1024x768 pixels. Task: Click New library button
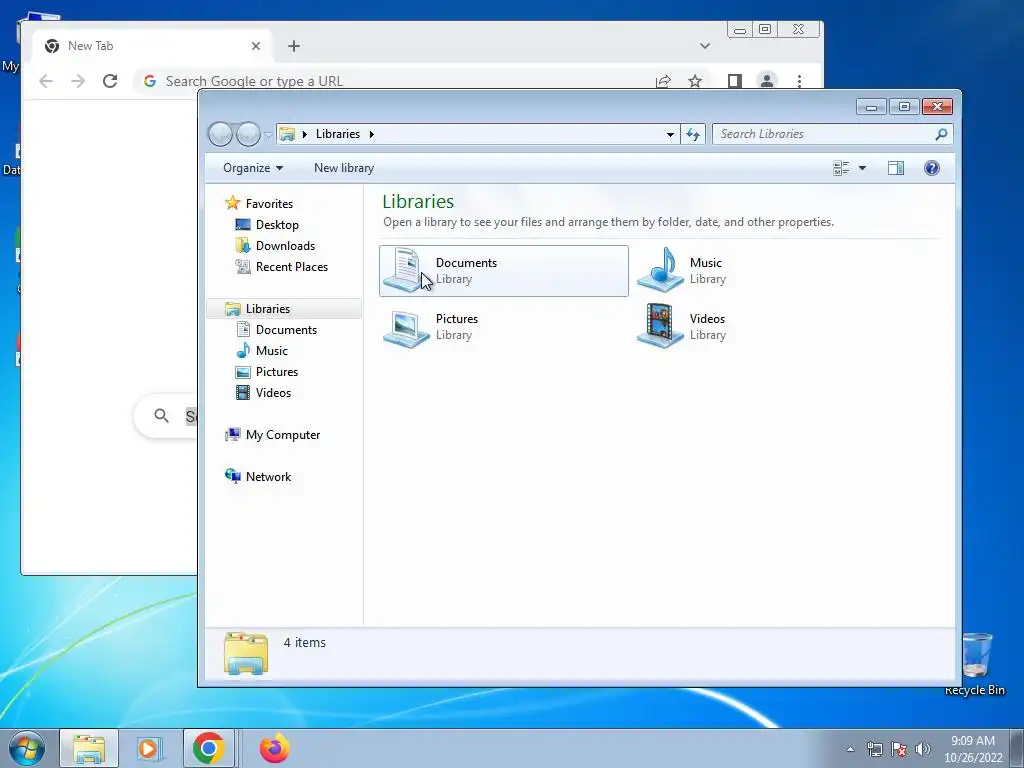click(344, 168)
